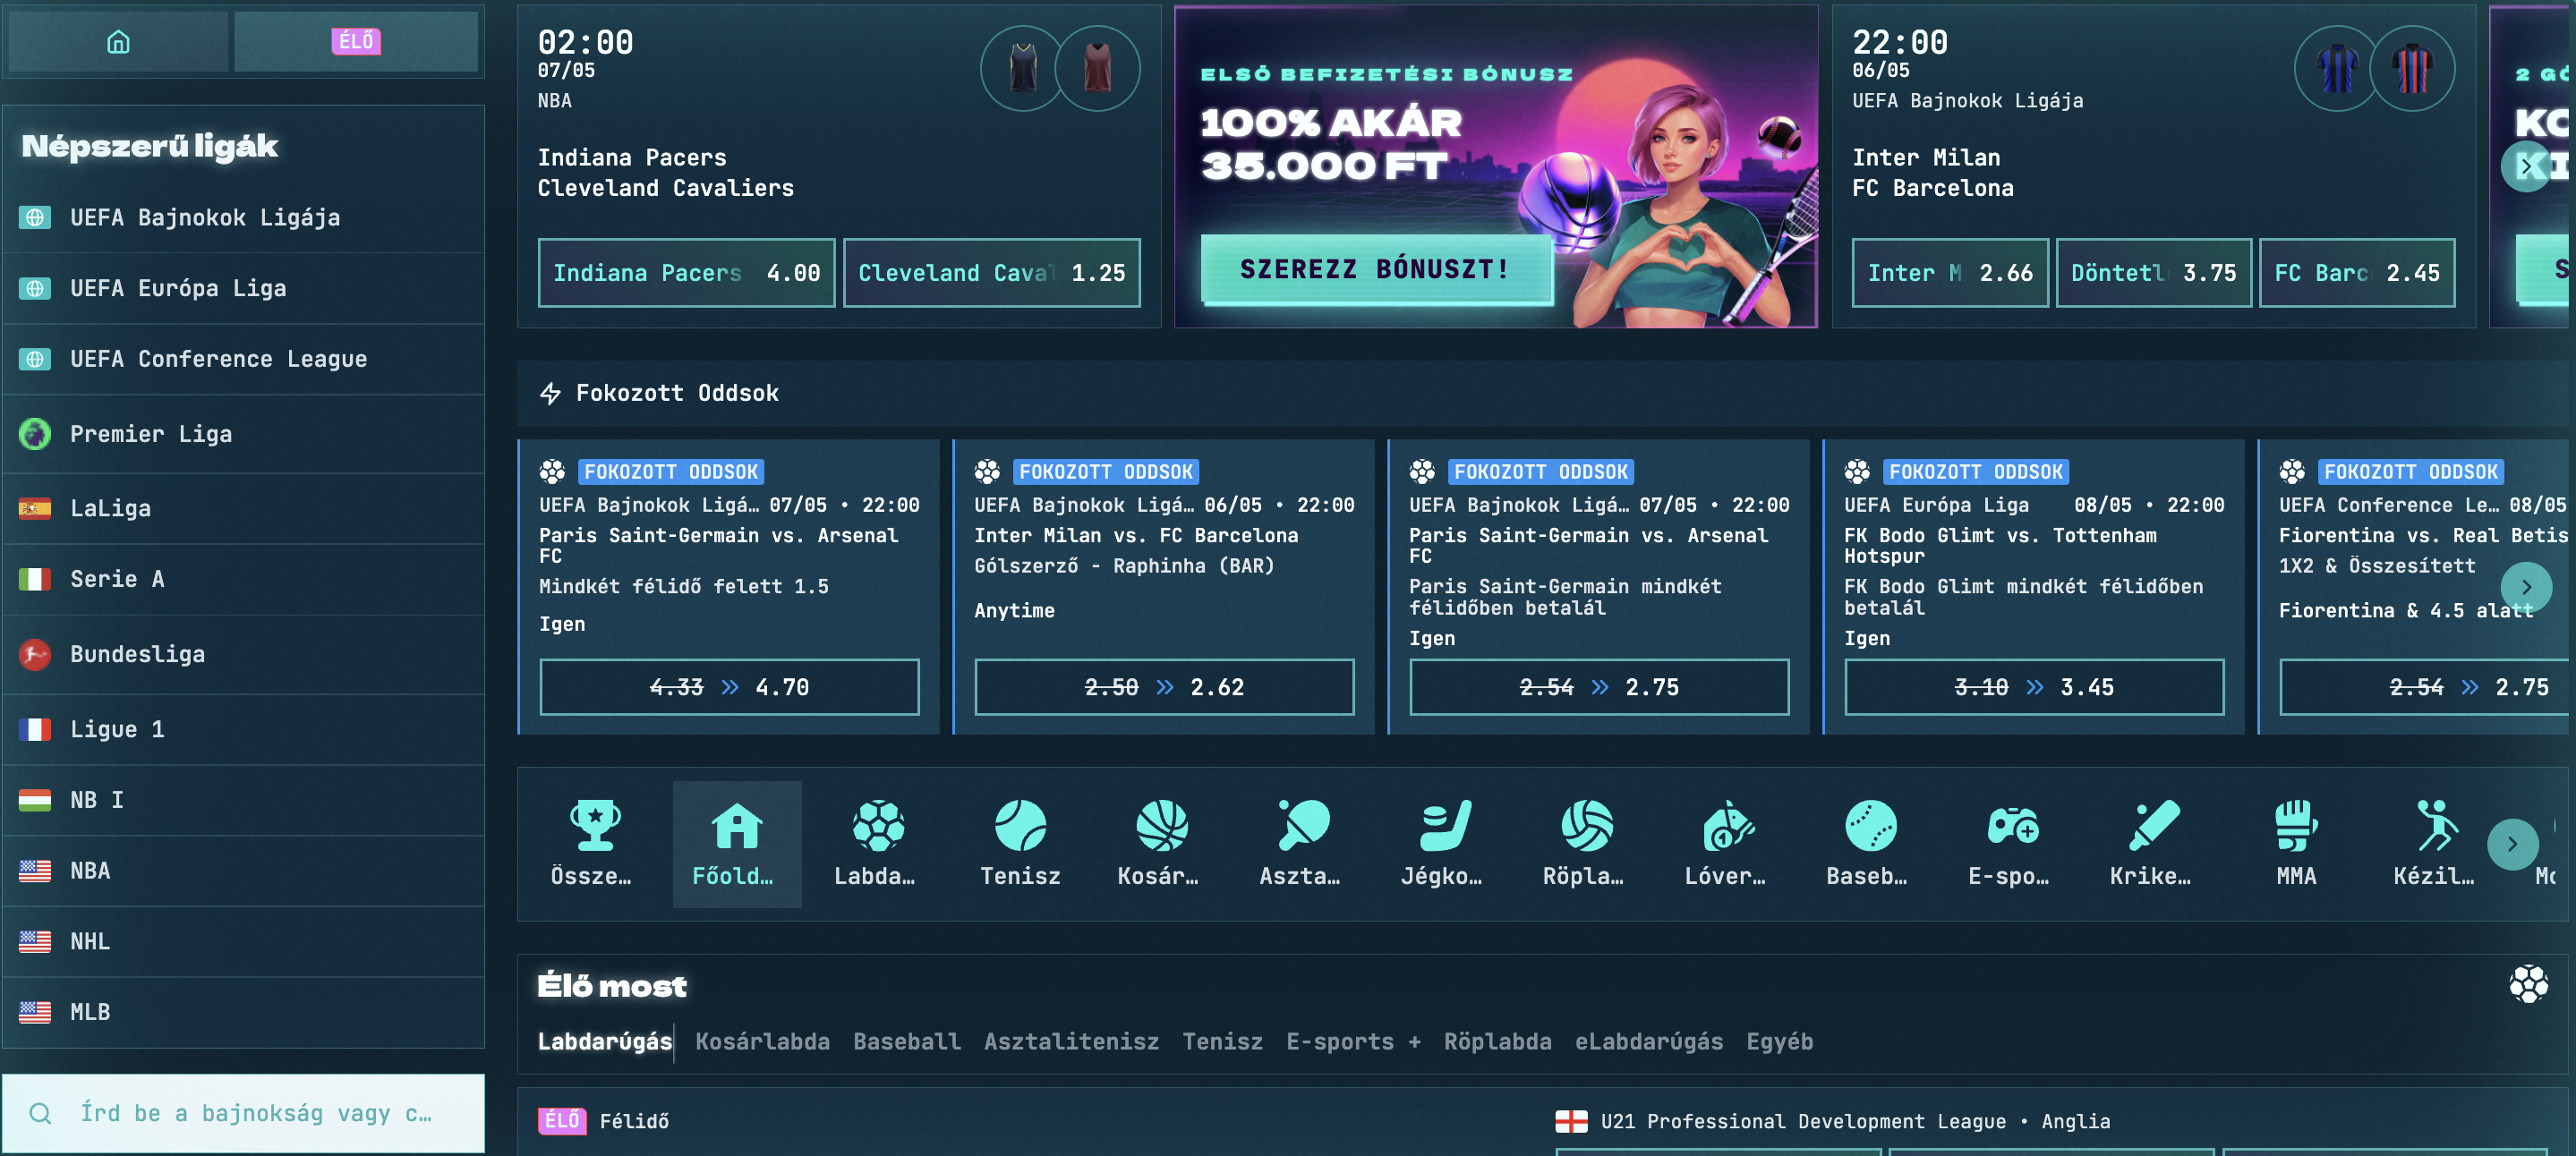The height and width of the screenshot is (1156, 2576).
Task: Click Indiana Pacers team jersey icon
Action: (1022, 68)
